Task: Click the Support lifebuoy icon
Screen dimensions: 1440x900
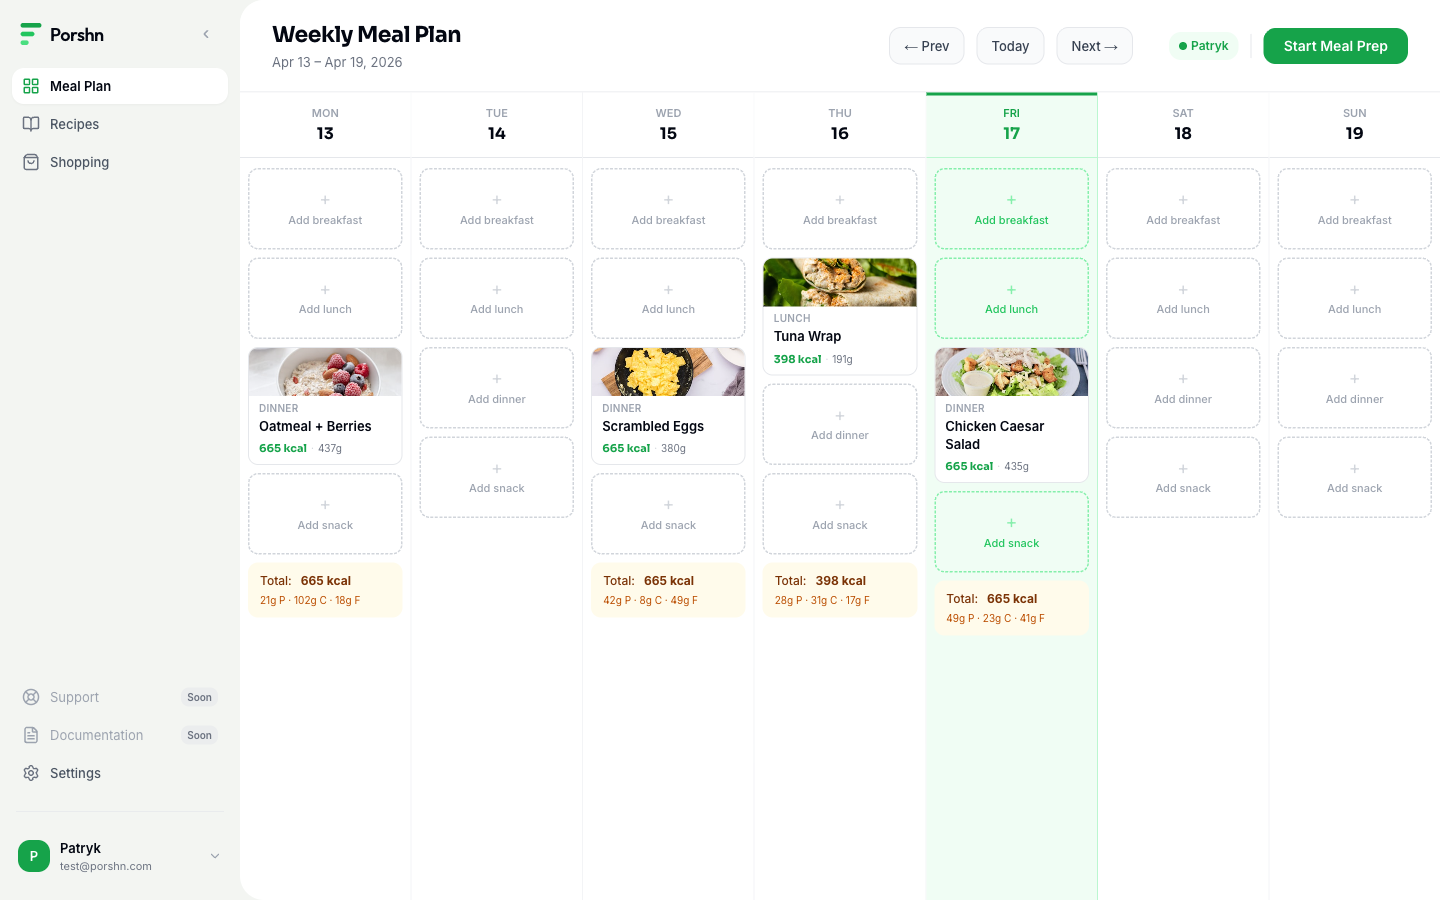Action: tap(31, 697)
